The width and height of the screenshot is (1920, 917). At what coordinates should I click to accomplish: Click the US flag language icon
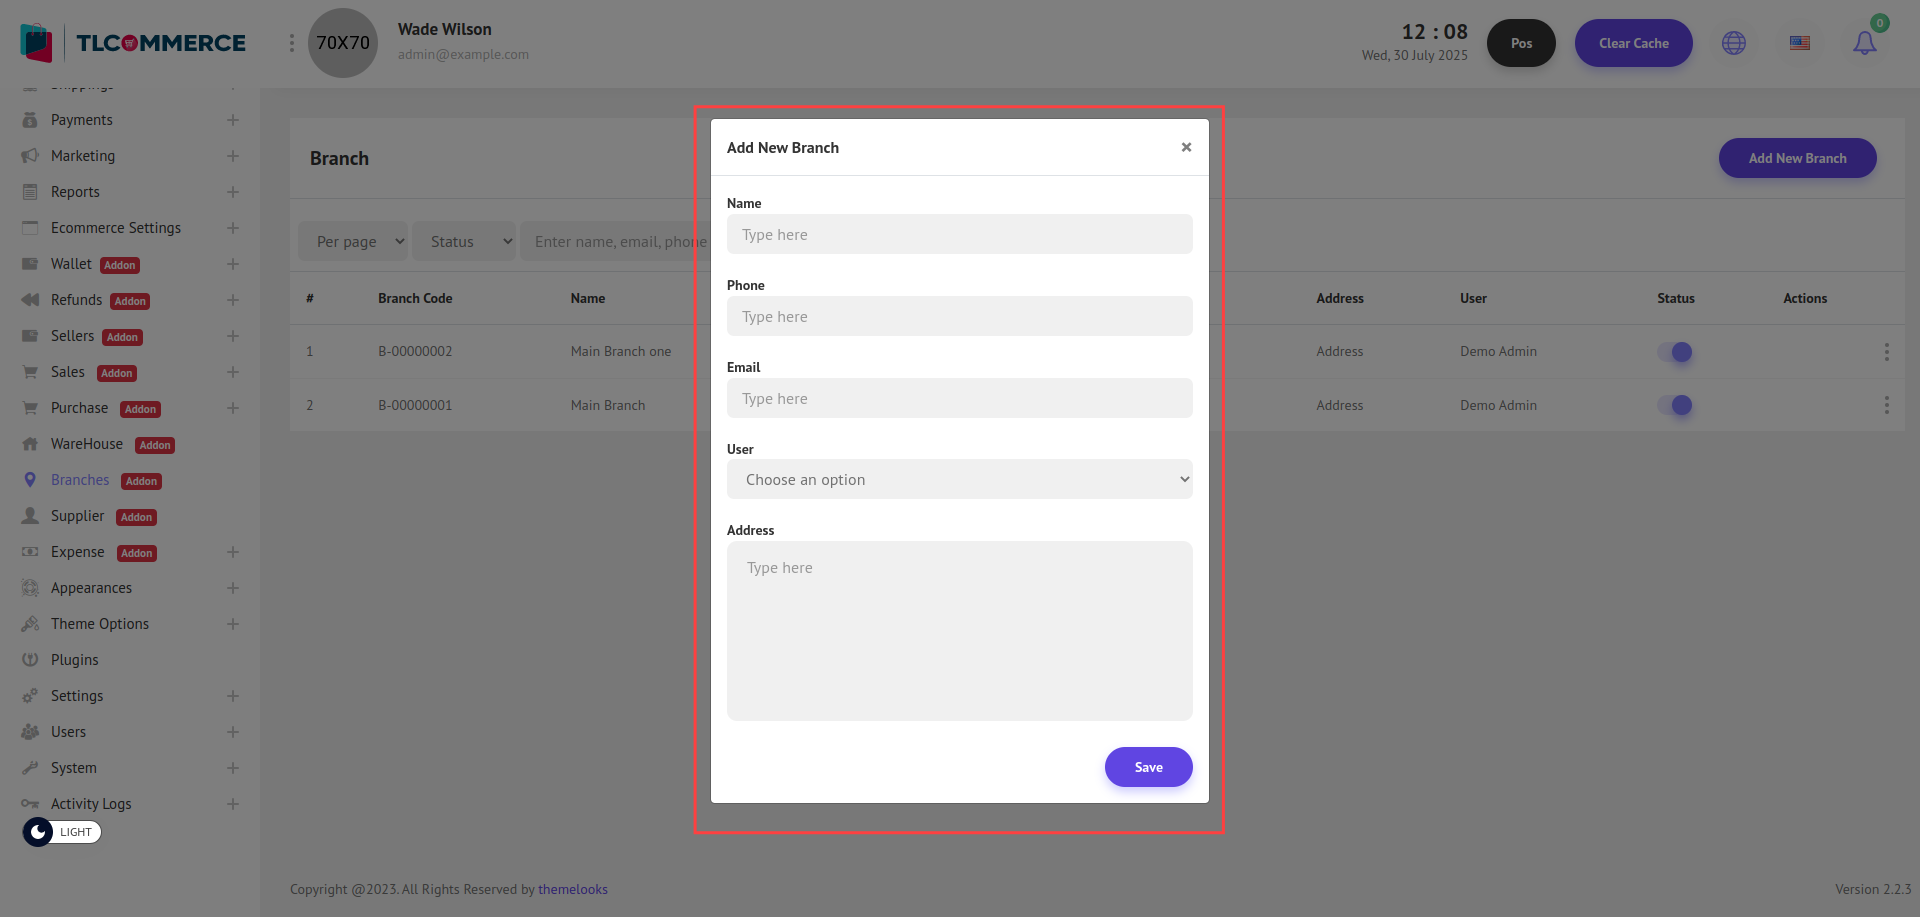coord(1799,43)
